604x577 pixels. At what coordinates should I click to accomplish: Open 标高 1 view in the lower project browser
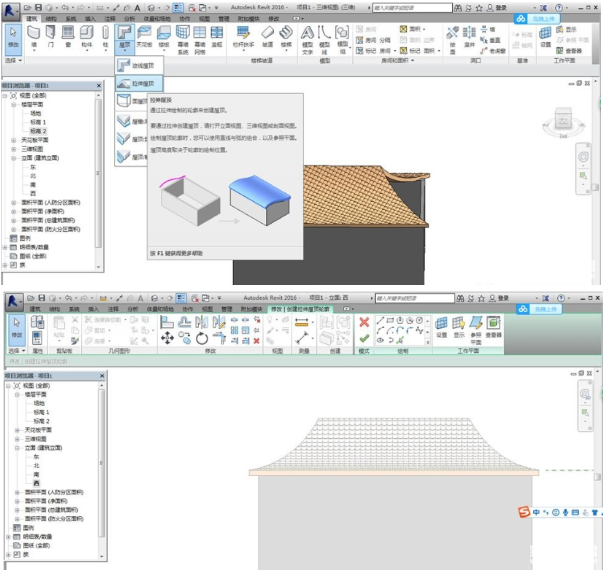pos(40,412)
